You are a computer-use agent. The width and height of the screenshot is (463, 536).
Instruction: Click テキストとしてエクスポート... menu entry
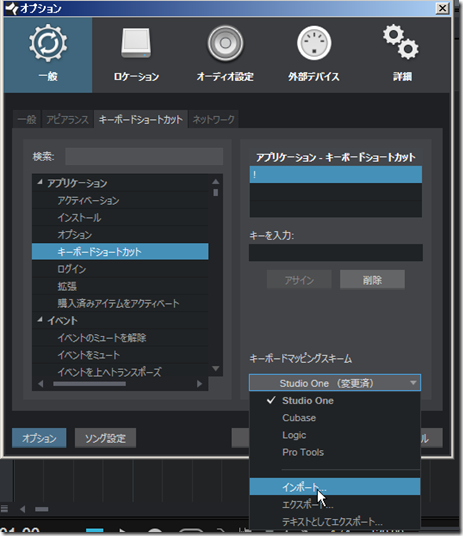point(335,522)
